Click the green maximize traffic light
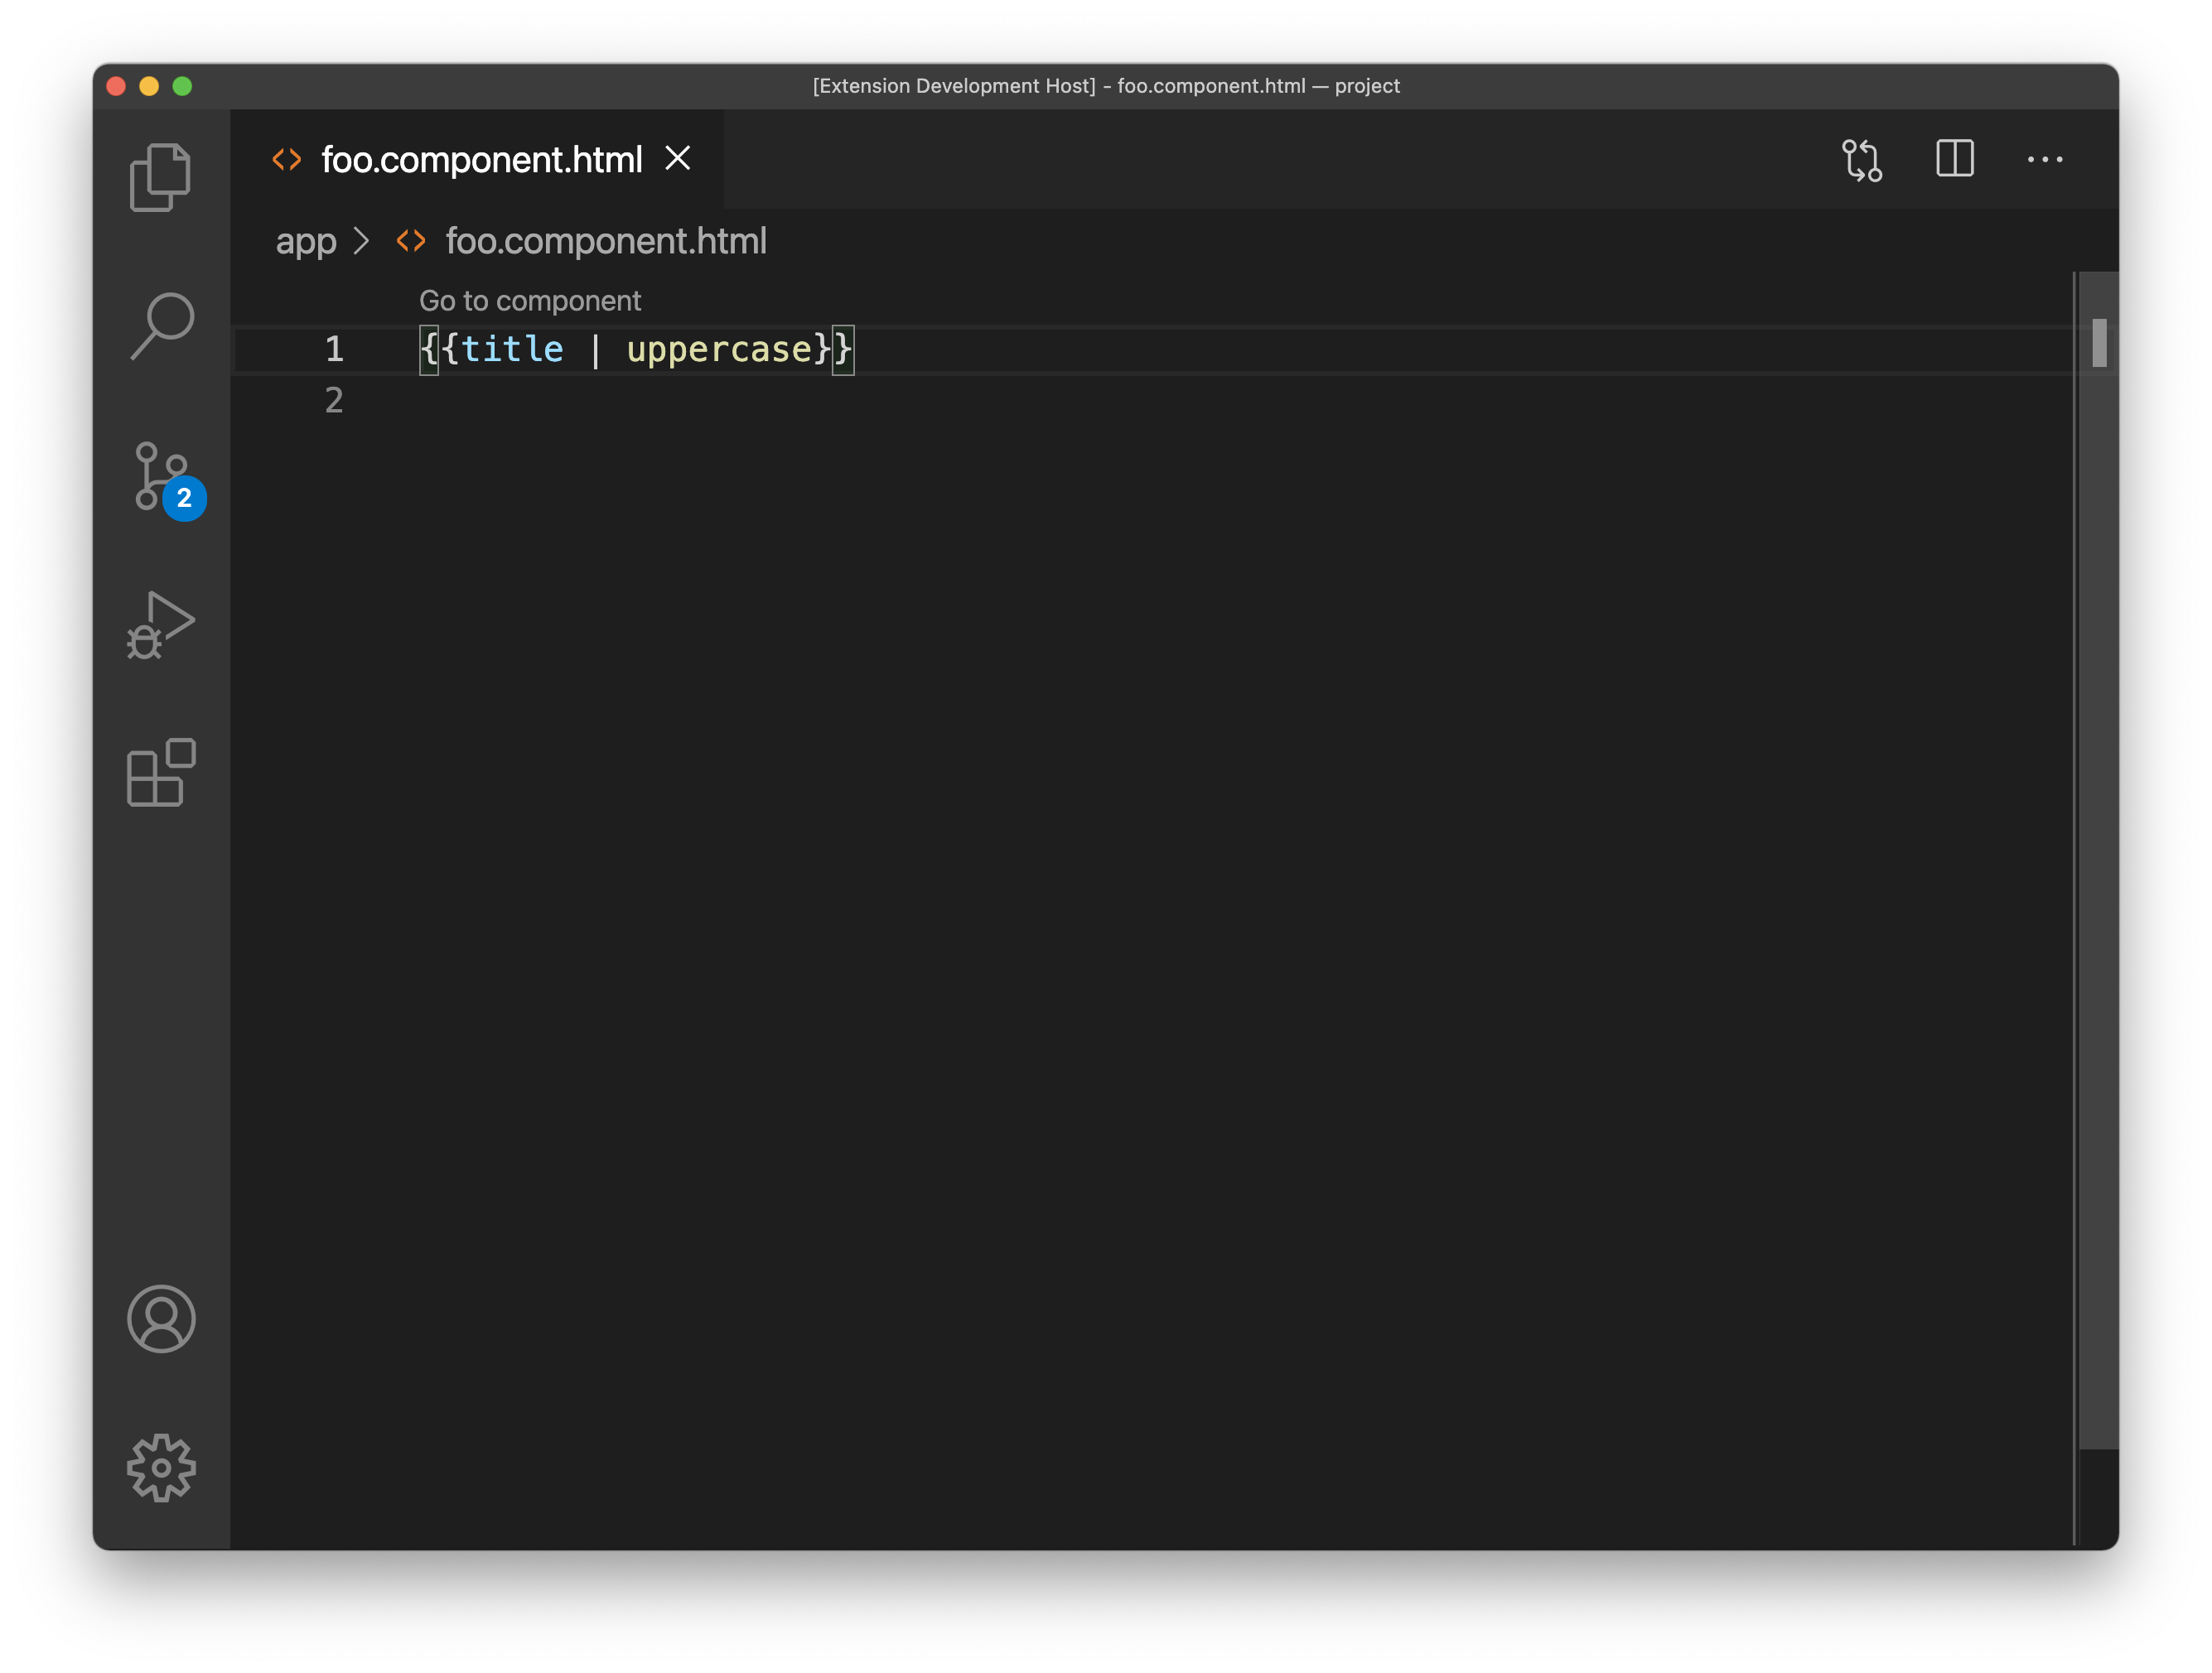This screenshot has height=1673, width=2212. [182, 86]
